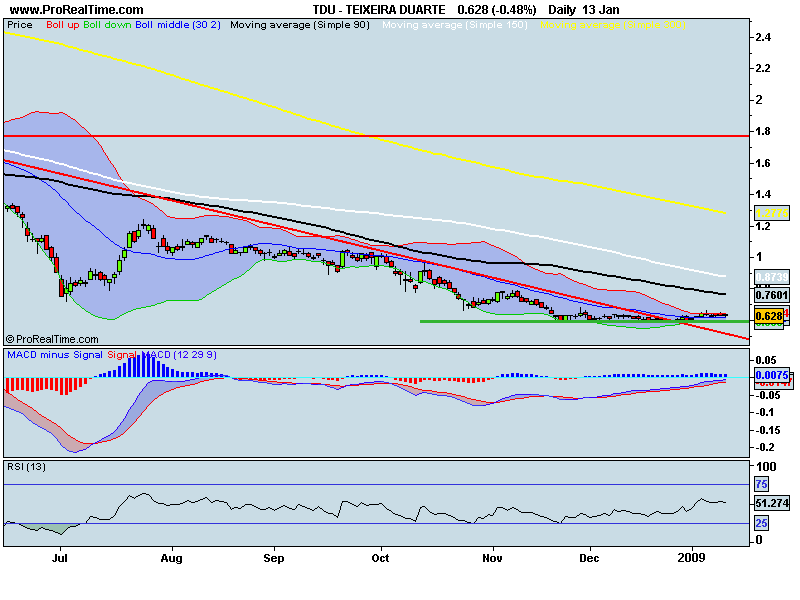Click the 51.274 RSI value box
Screen dimensions: 800x600
pyautogui.click(x=772, y=503)
